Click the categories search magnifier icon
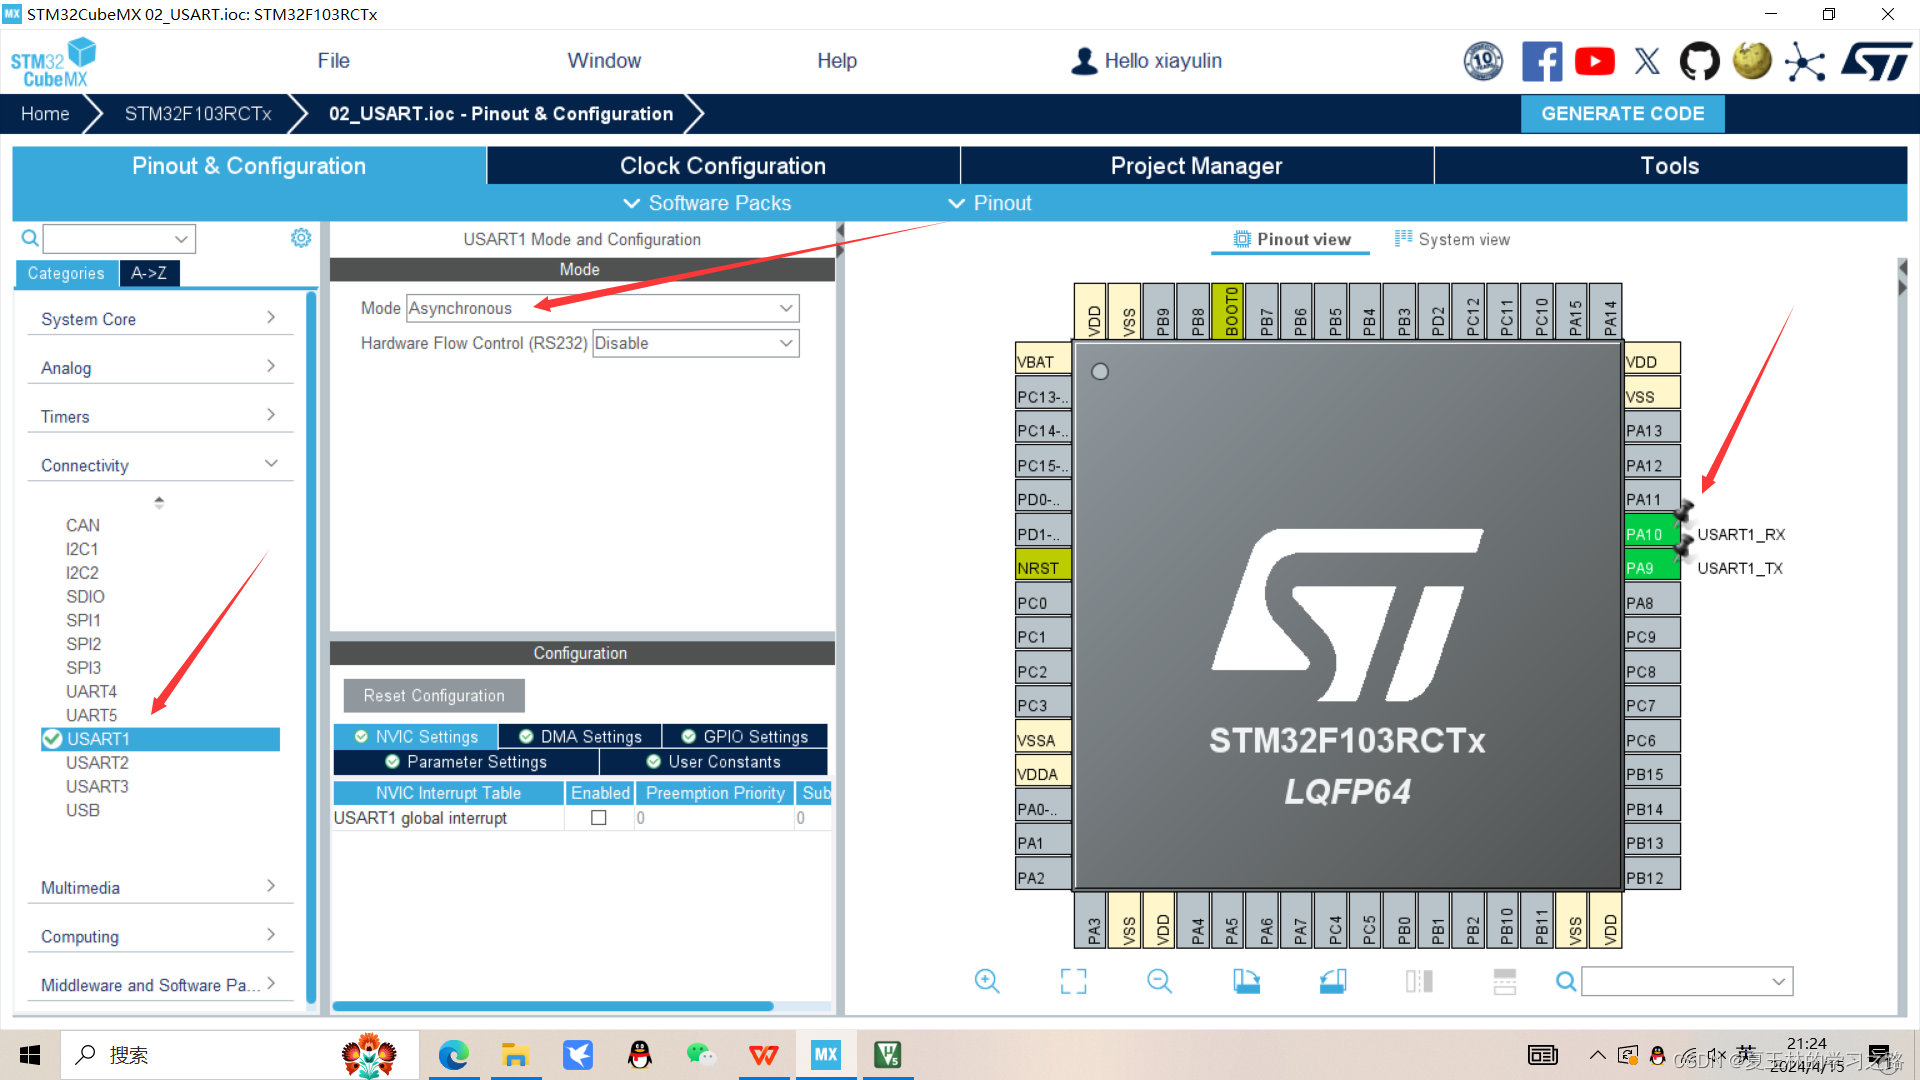This screenshot has width=1920, height=1080. (30, 238)
